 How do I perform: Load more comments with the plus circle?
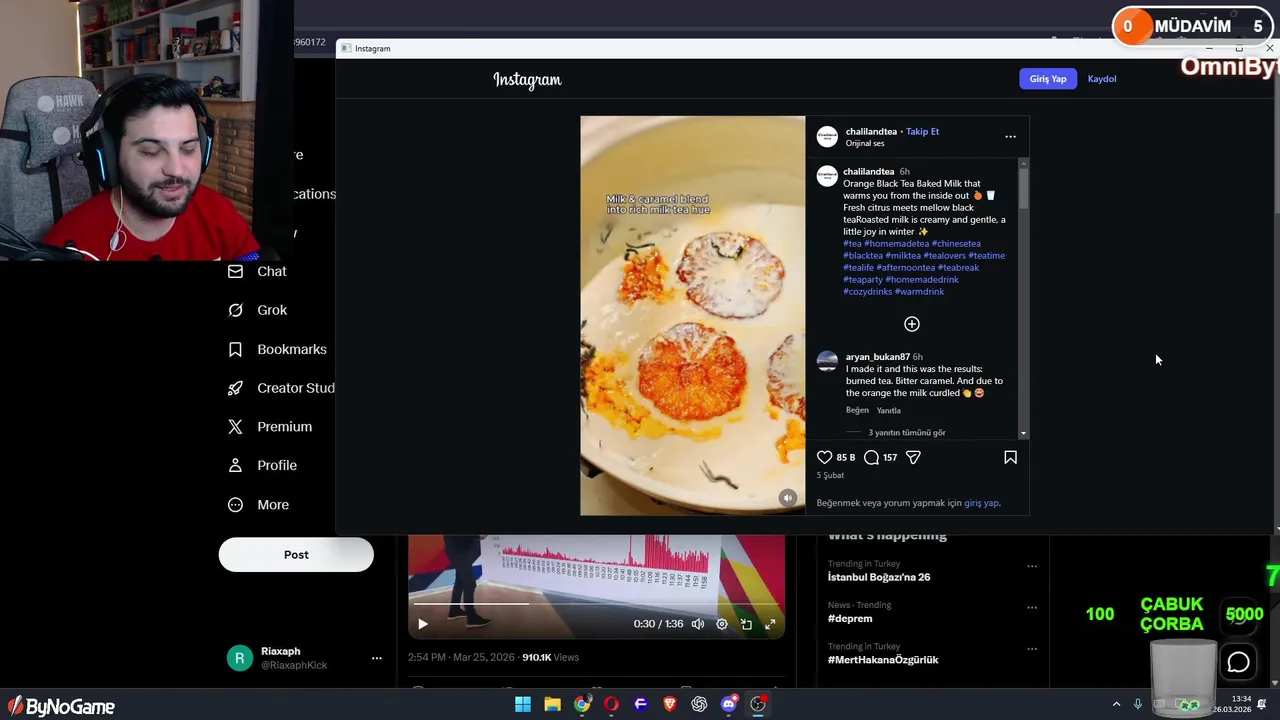coord(912,324)
